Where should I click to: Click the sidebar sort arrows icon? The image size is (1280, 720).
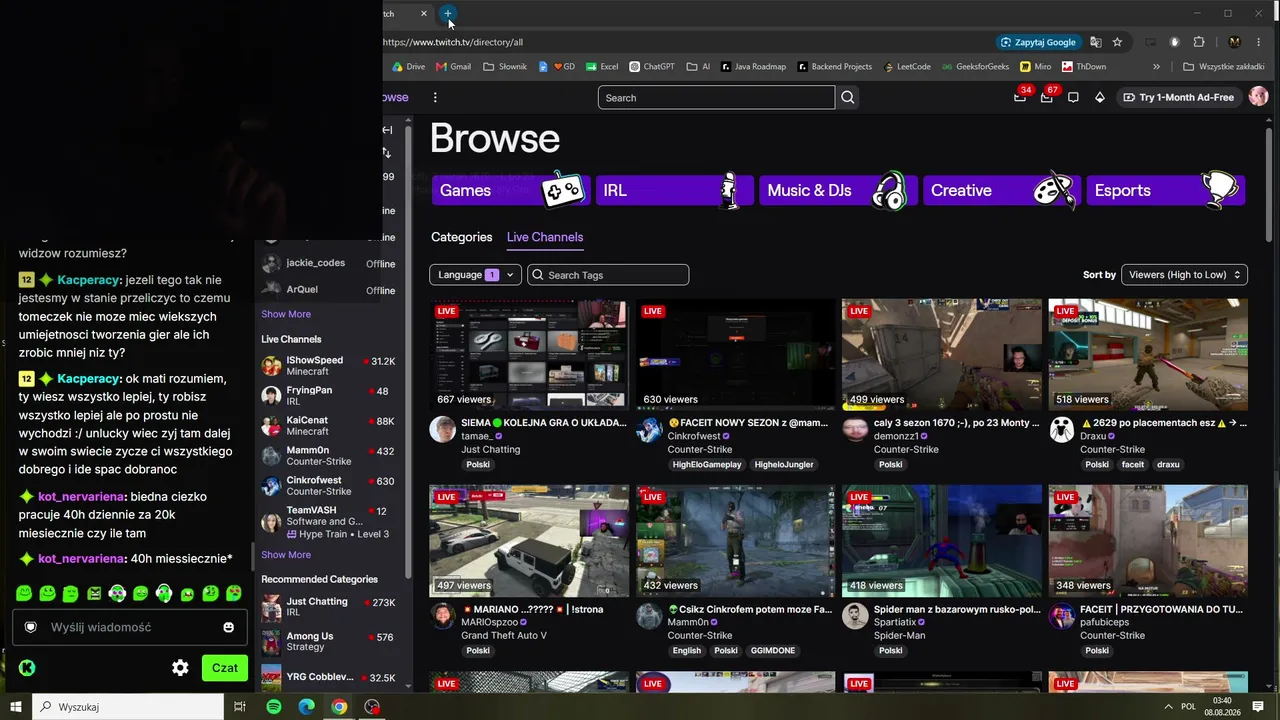tap(387, 152)
